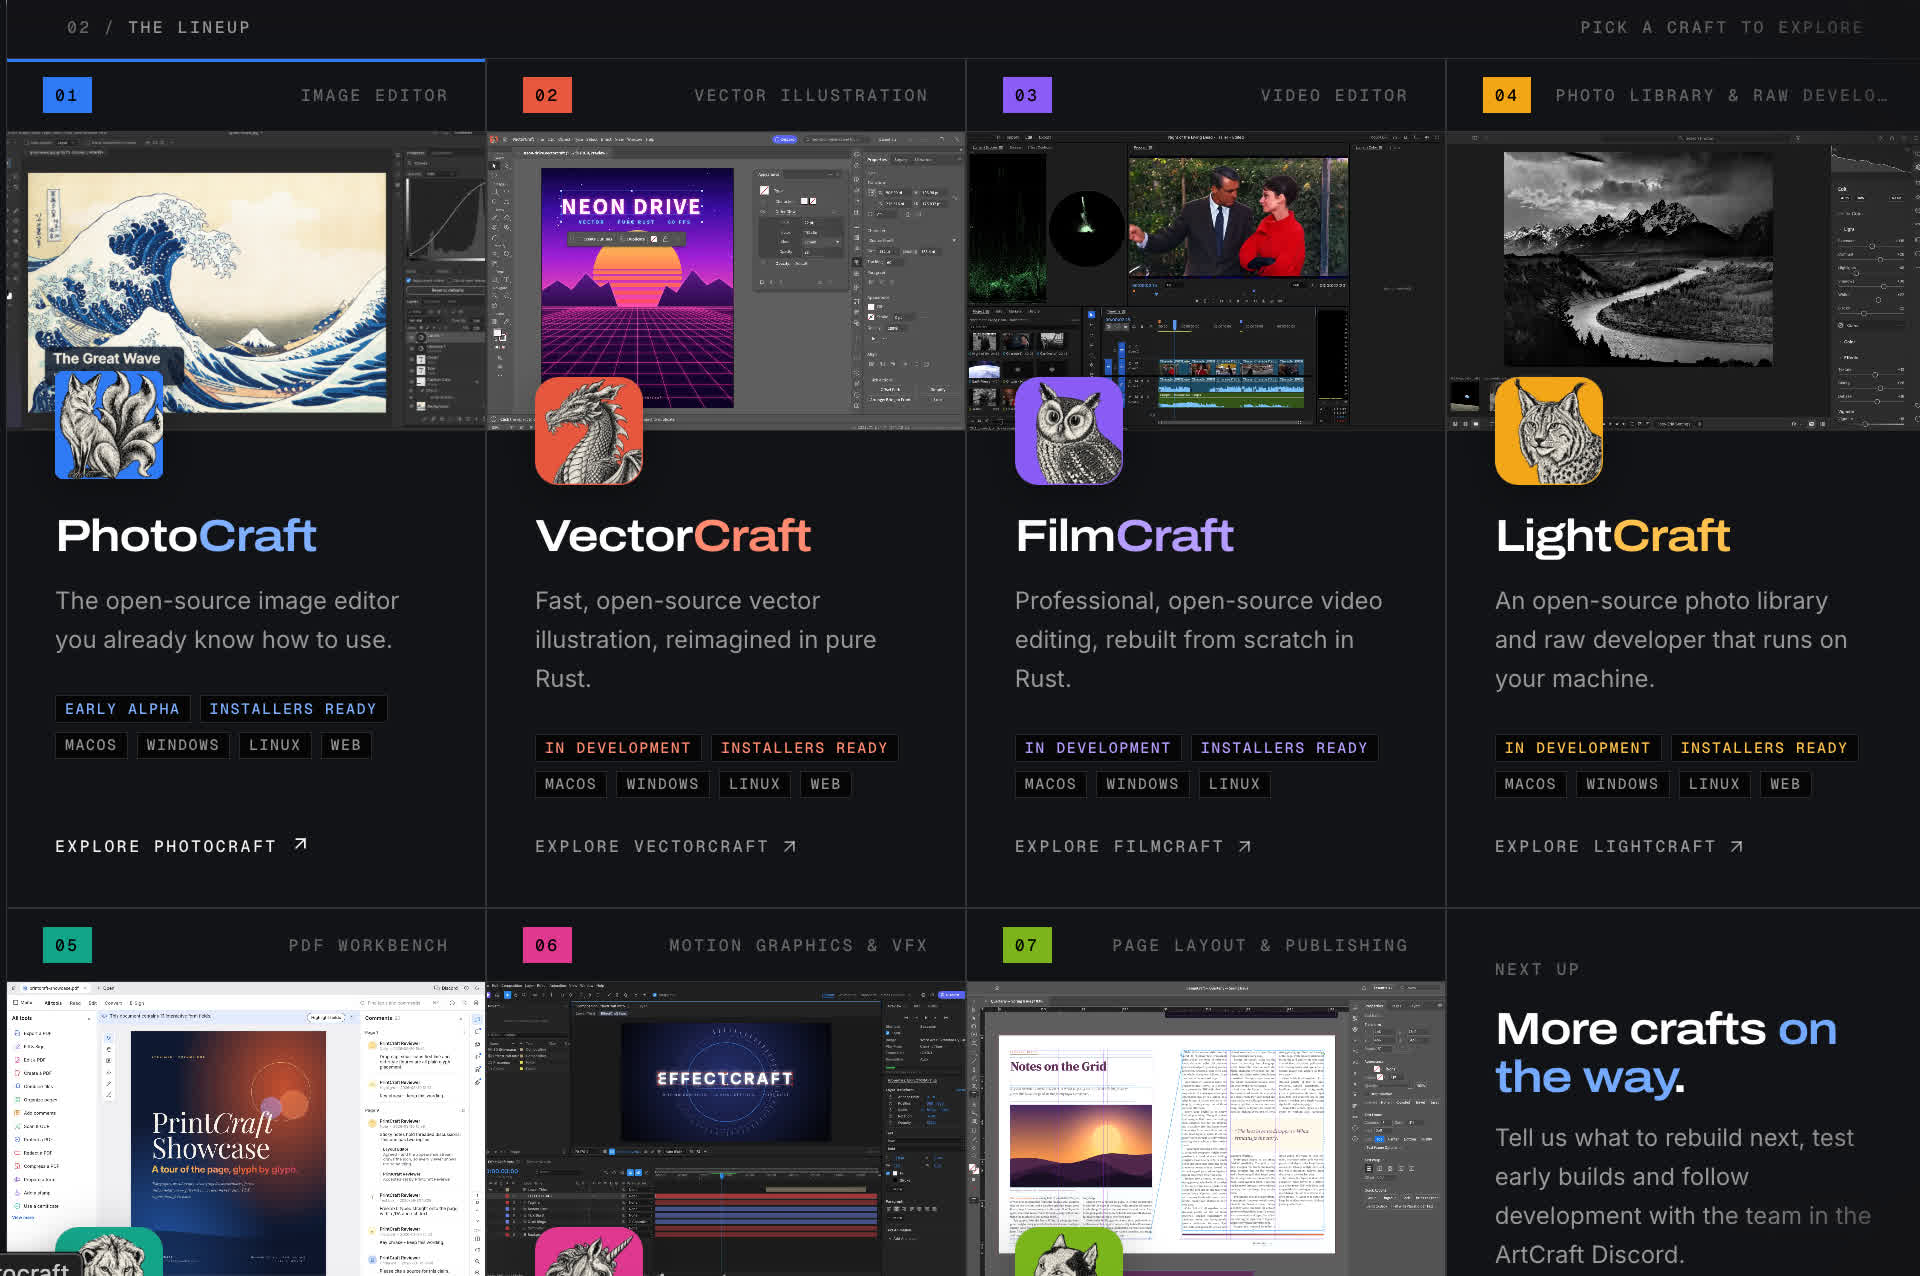This screenshot has width=1920, height=1276.
Task: Open the Explore LightCraft link
Action: coord(1620,846)
